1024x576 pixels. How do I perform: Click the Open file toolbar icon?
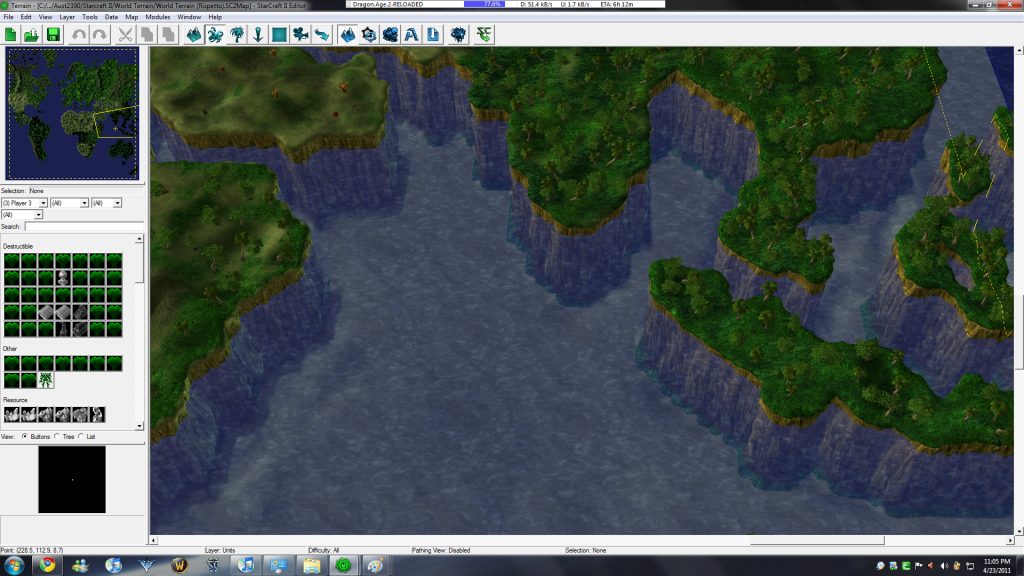[31, 35]
